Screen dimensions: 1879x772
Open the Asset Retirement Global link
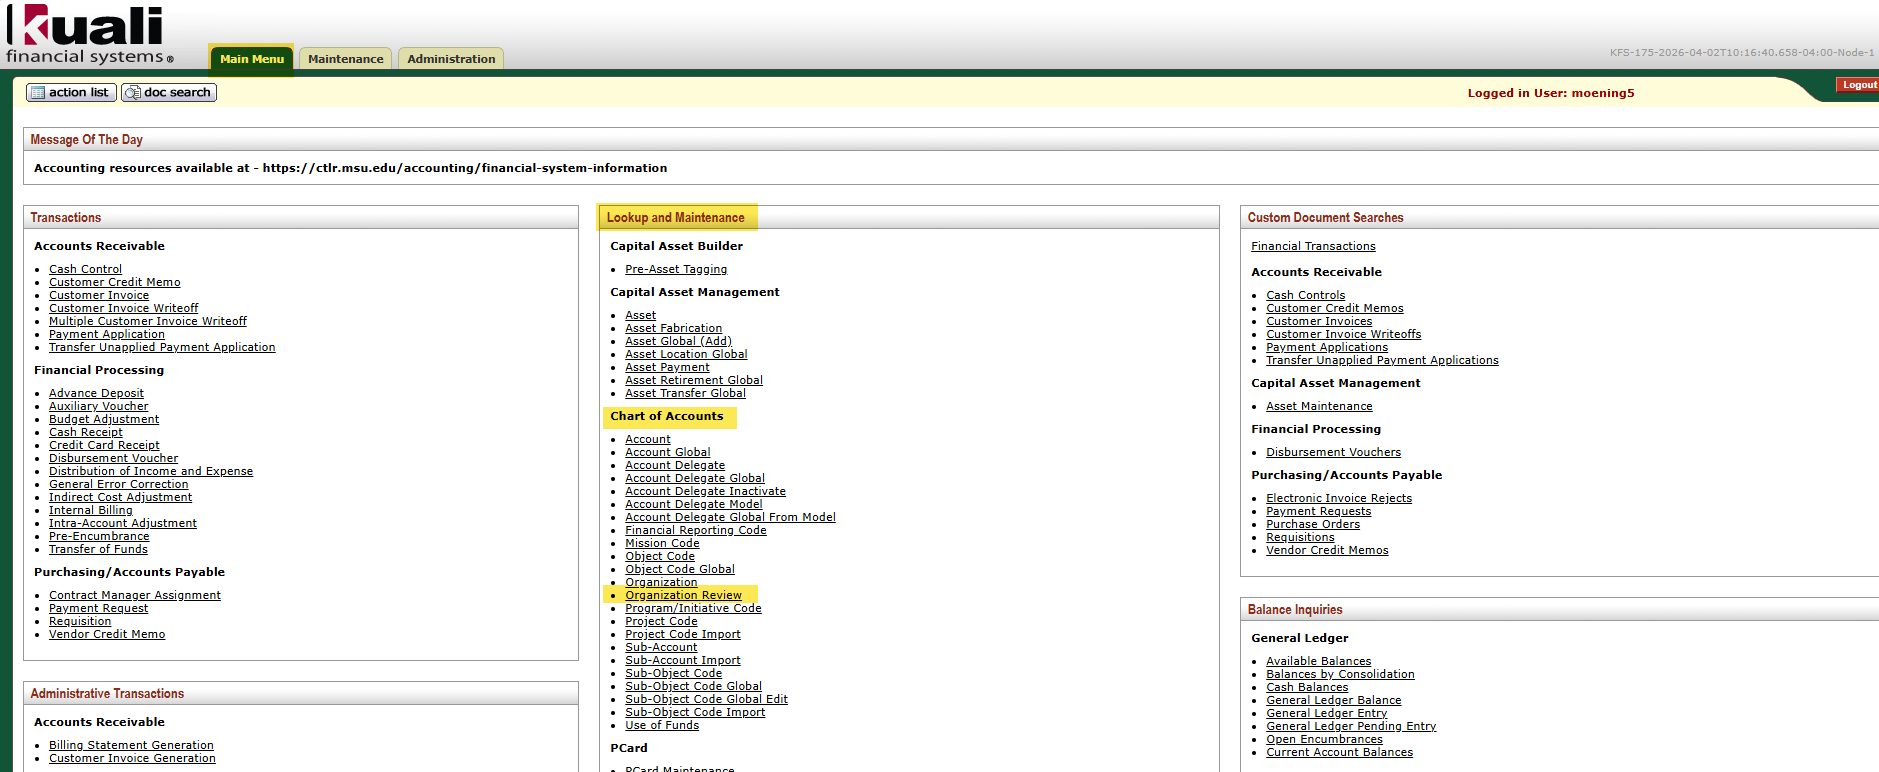(x=694, y=380)
